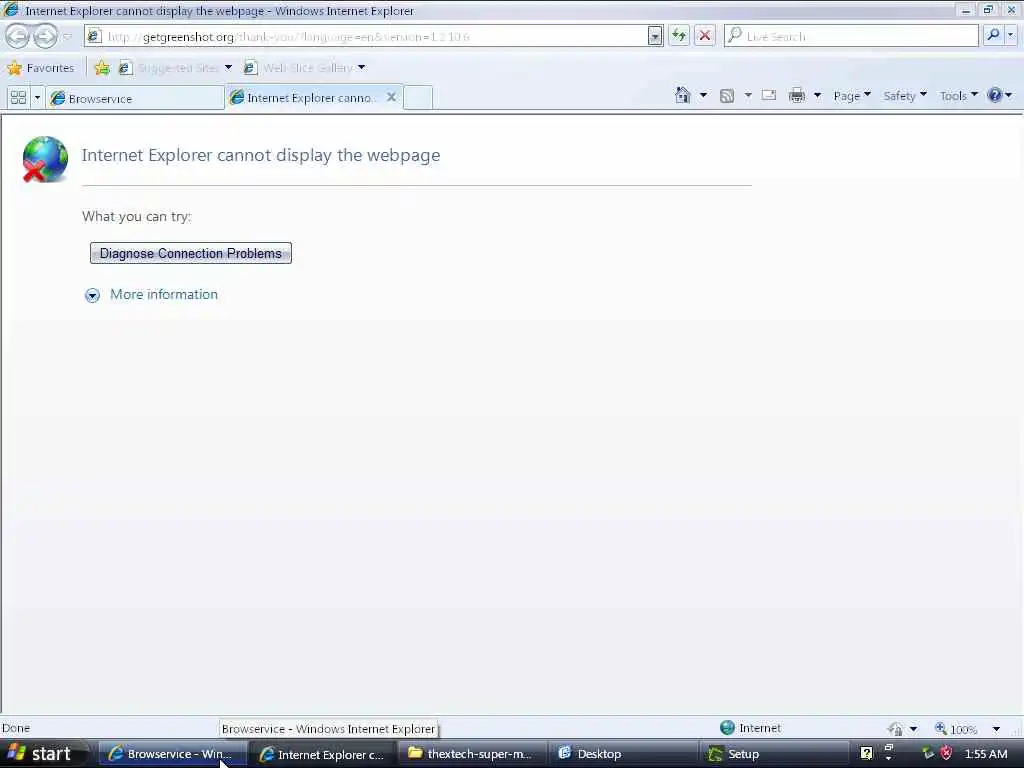Stop loading with the red X icon
This screenshot has width=1024, height=768.
705,36
